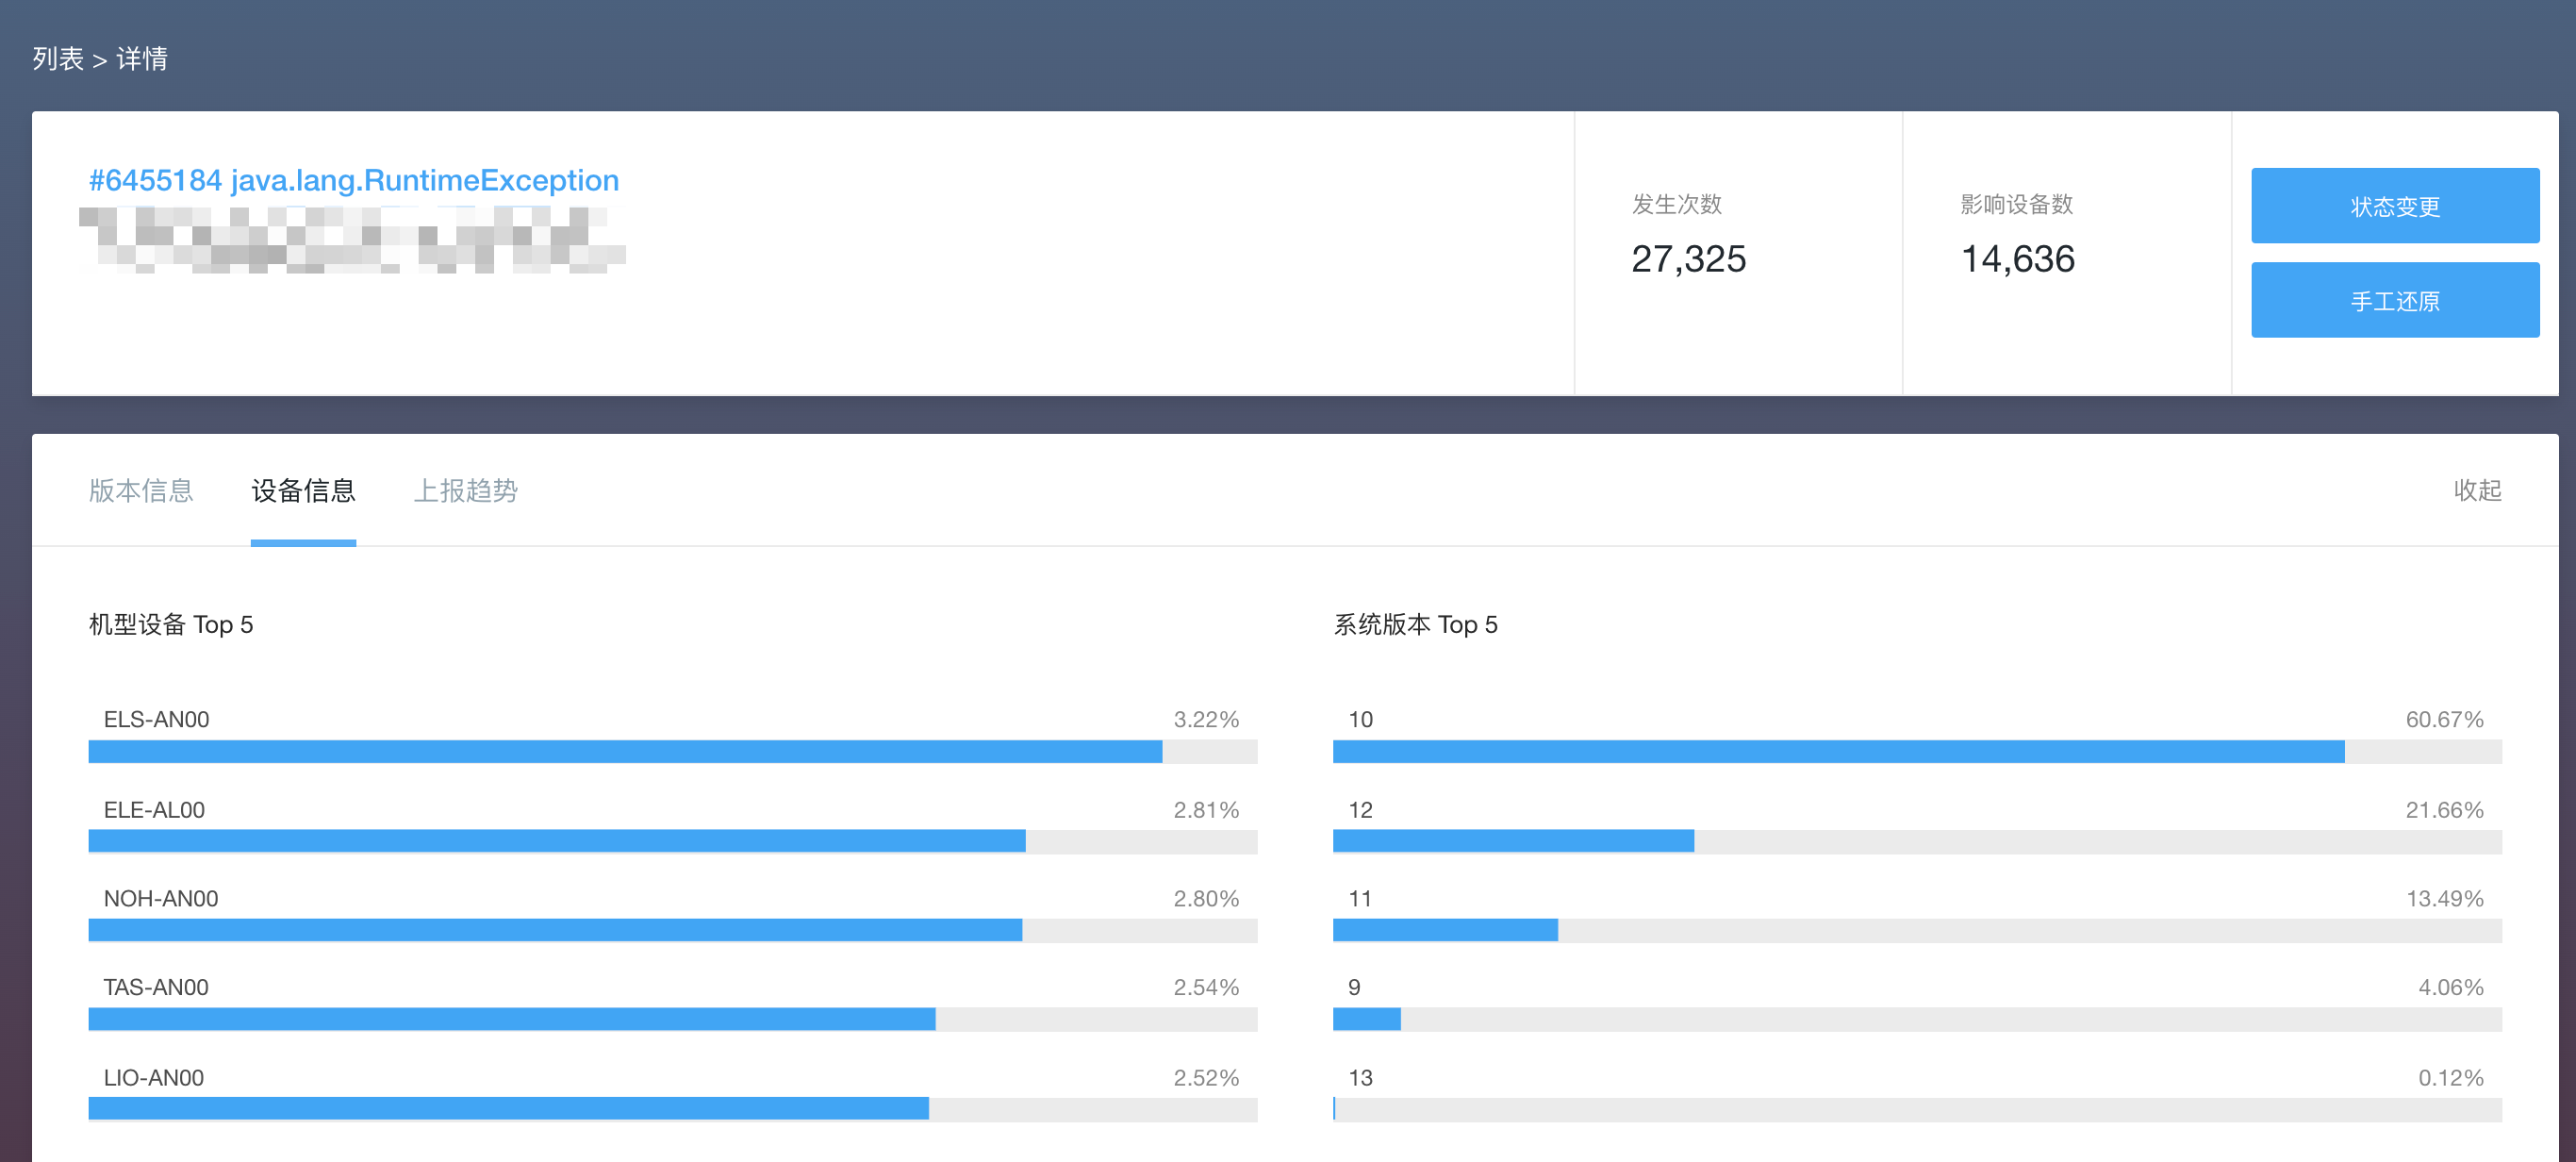Image resolution: width=2576 pixels, height=1162 pixels.
Task: Click the 2.80% percentage value
Action: (x=1206, y=898)
